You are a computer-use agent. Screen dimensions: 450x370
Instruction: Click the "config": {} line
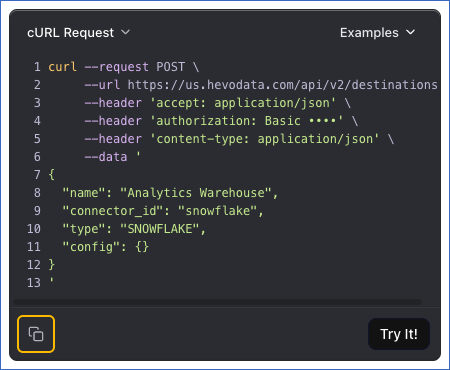pyautogui.click(x=106, y=247)
